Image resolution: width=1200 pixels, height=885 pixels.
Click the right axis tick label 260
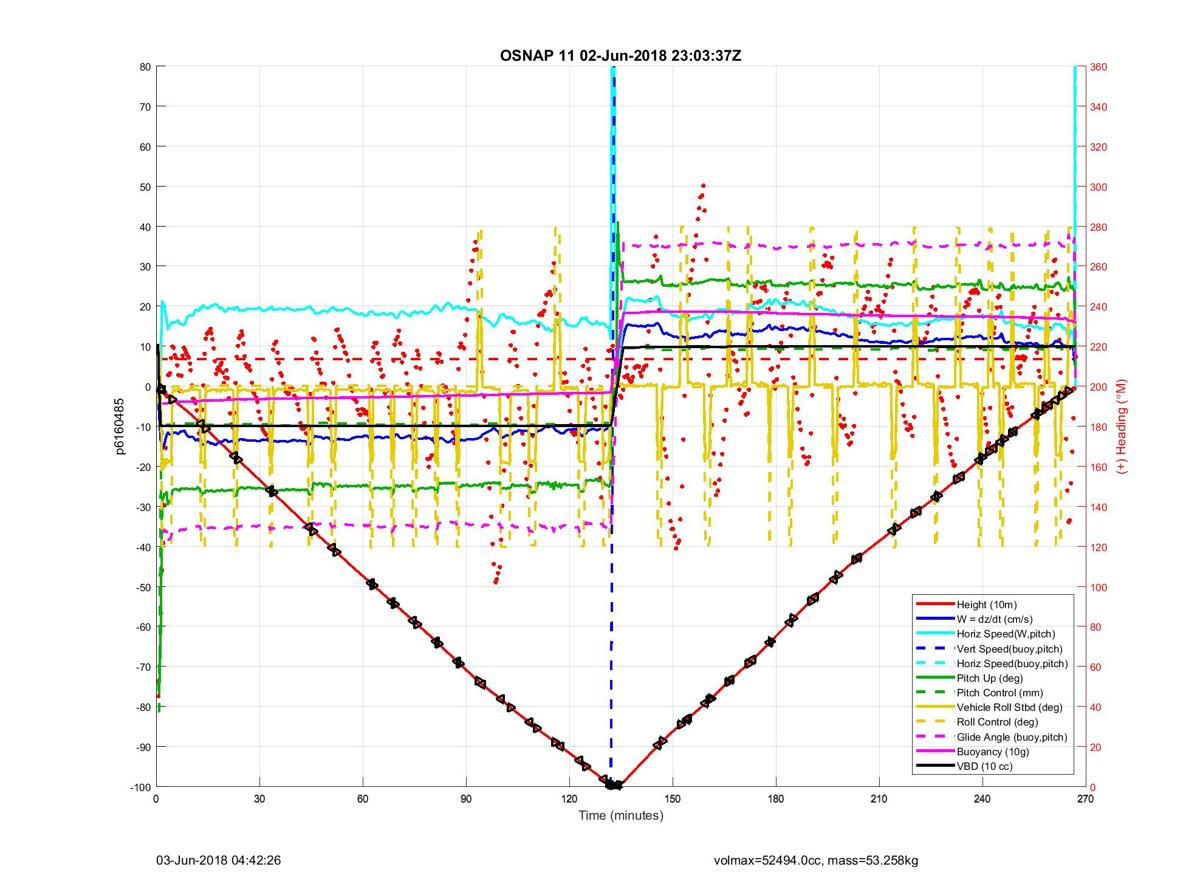click(1100, 267)
